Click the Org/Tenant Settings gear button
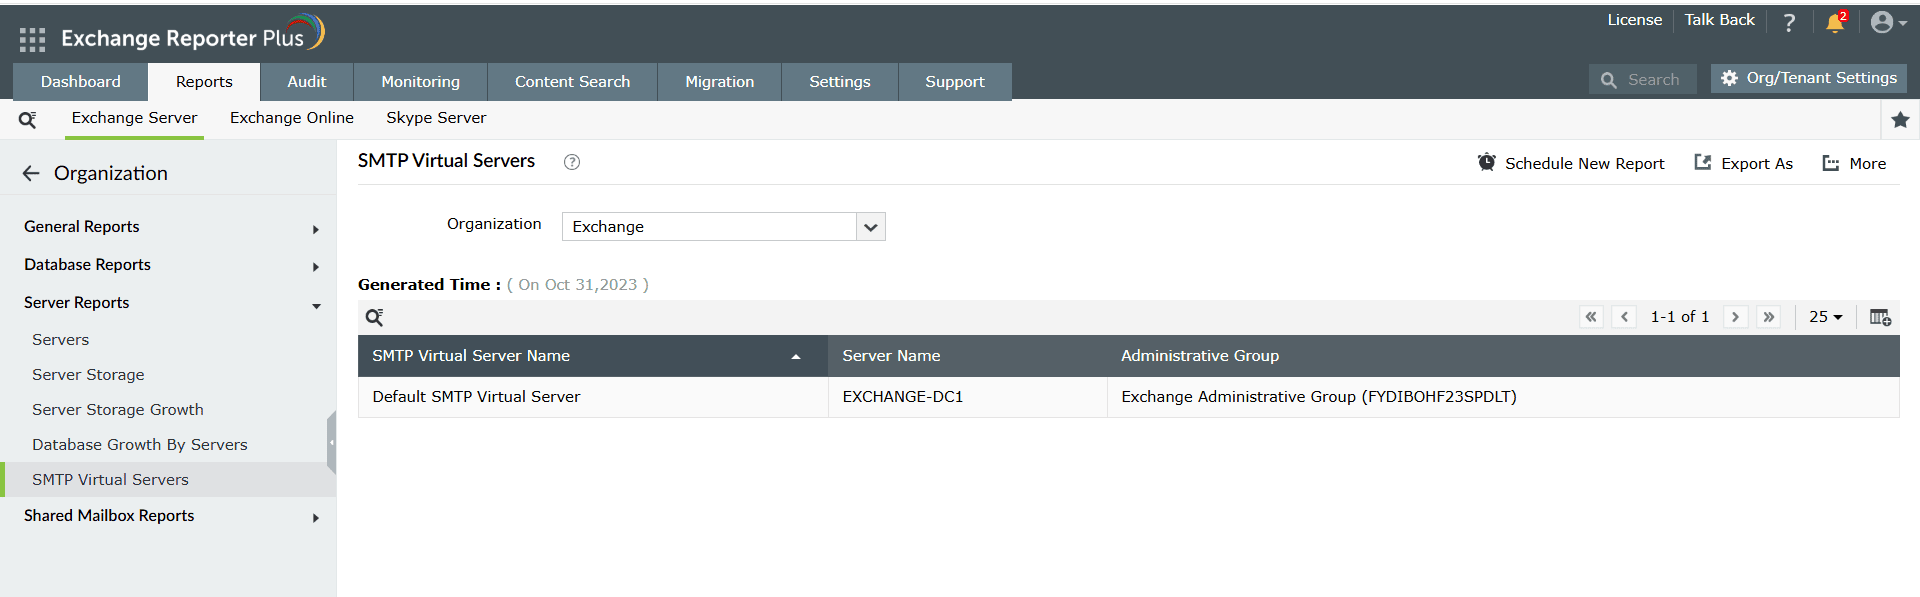 click(1808, 78)
